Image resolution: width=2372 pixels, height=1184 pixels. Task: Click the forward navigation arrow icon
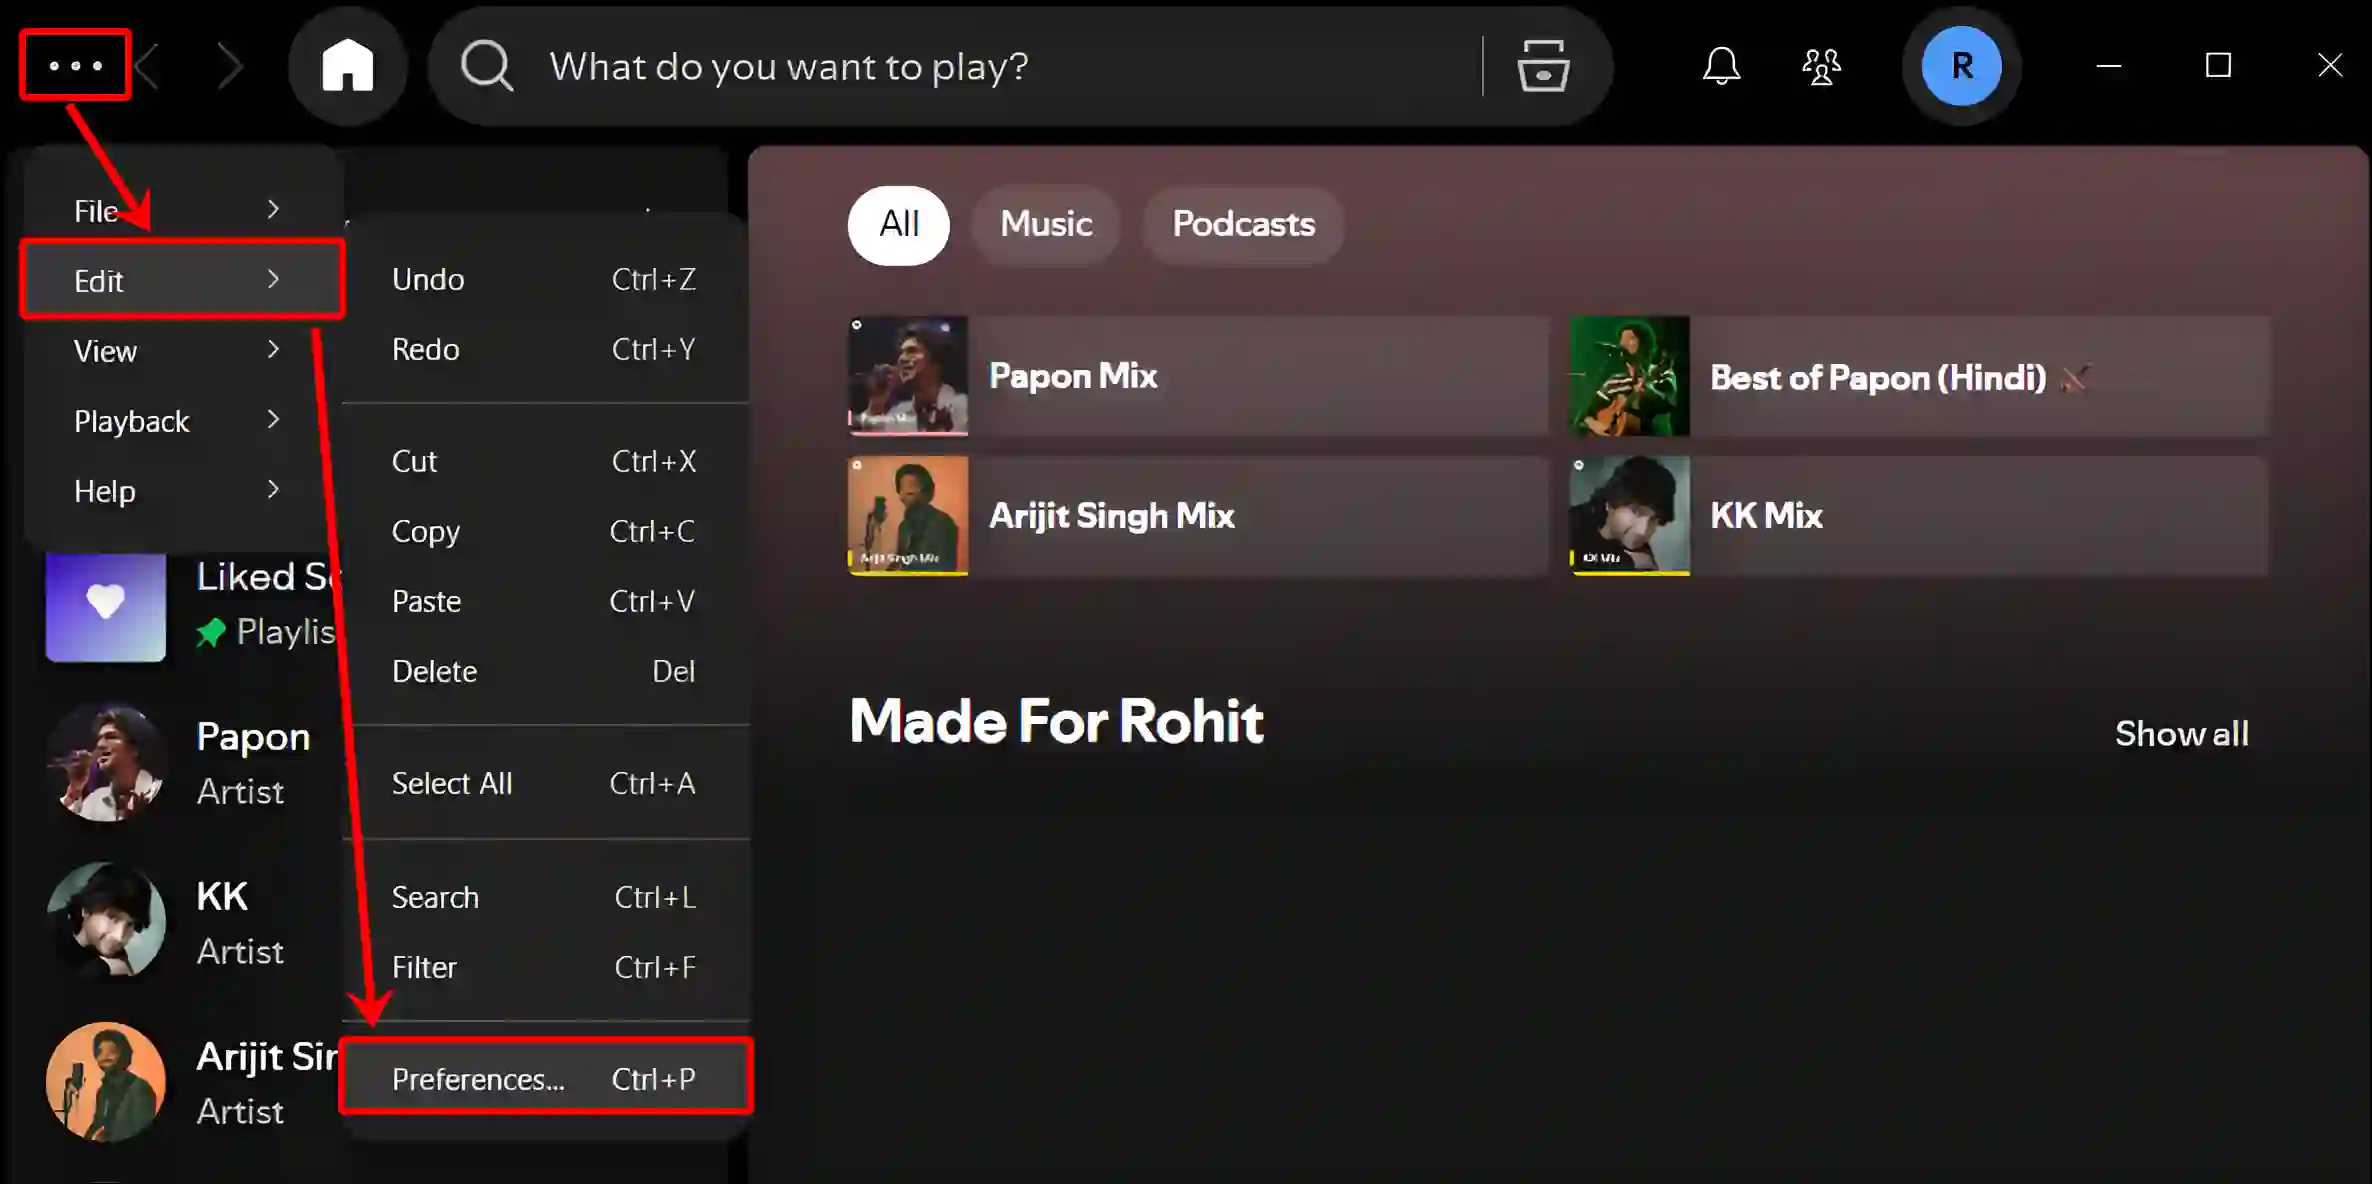[x=228, y=67]
